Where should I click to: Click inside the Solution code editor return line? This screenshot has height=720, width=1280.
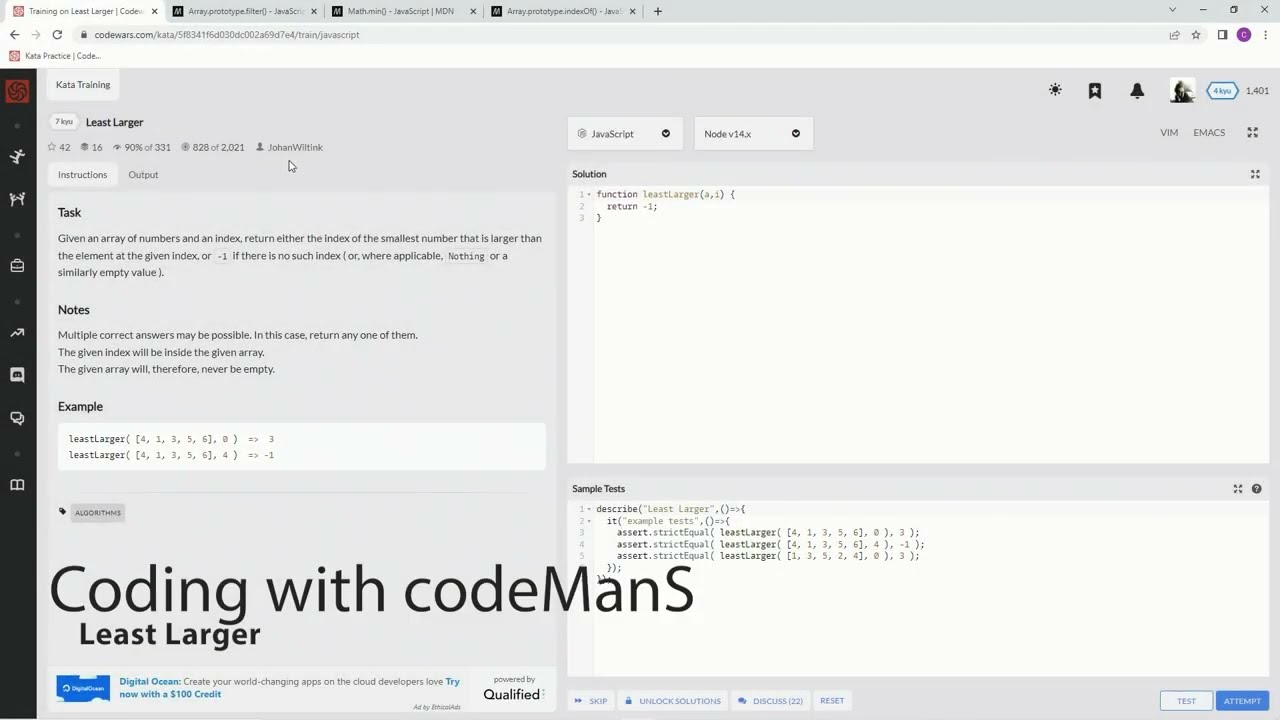click(631, 206)
